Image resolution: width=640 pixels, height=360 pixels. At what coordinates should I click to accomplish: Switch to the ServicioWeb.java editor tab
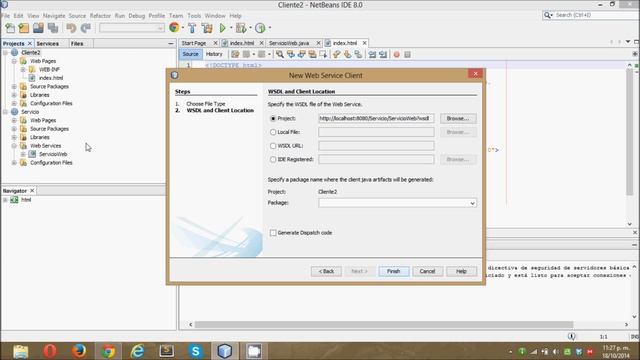click(289, 43)
